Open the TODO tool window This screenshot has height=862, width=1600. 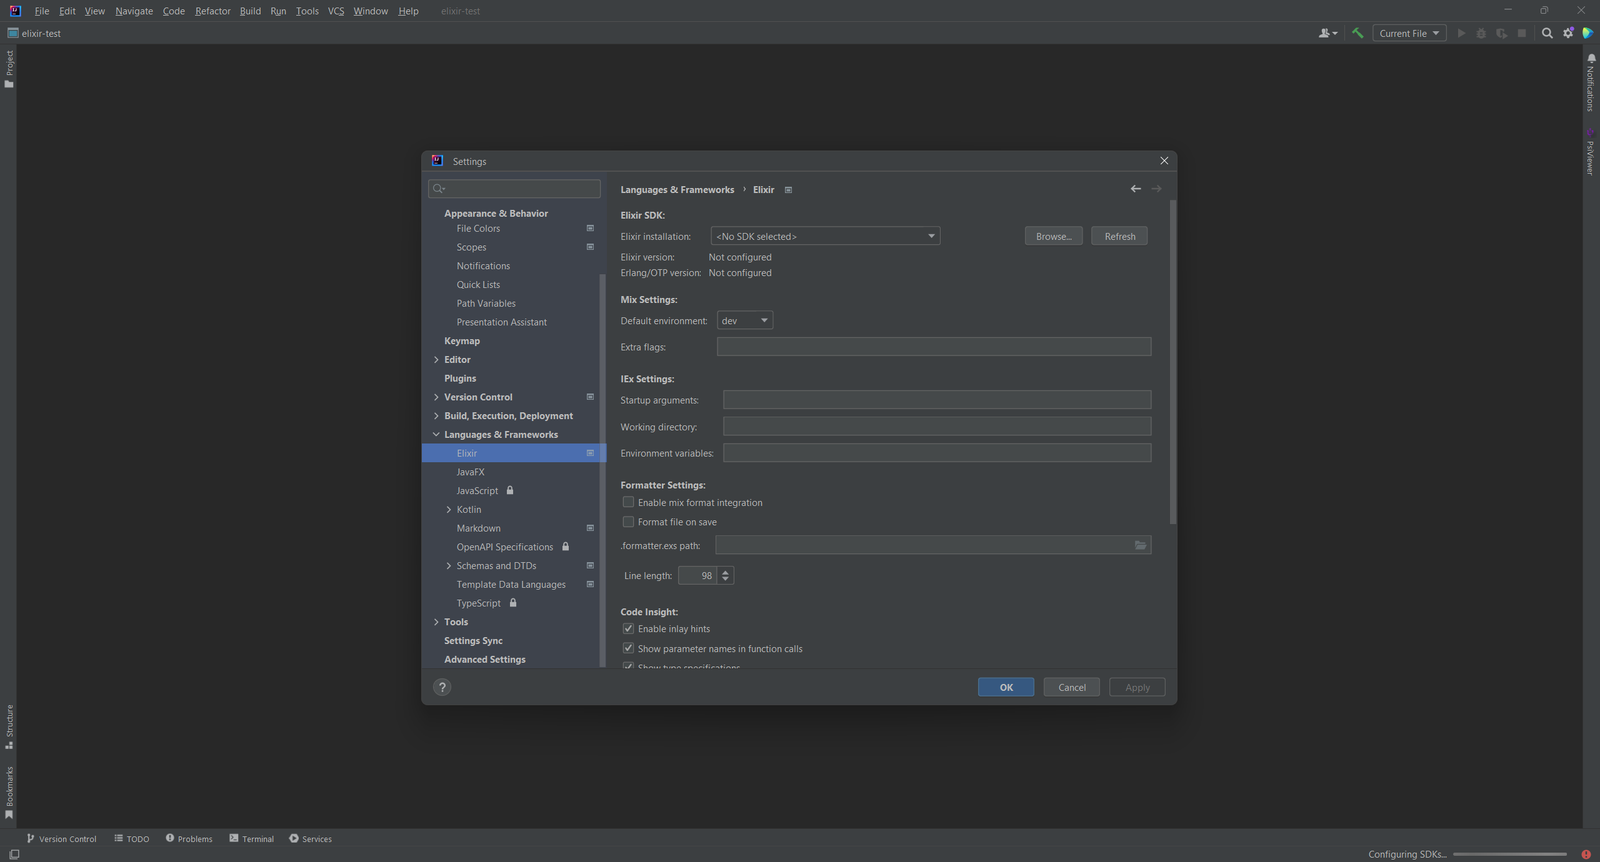132,839
